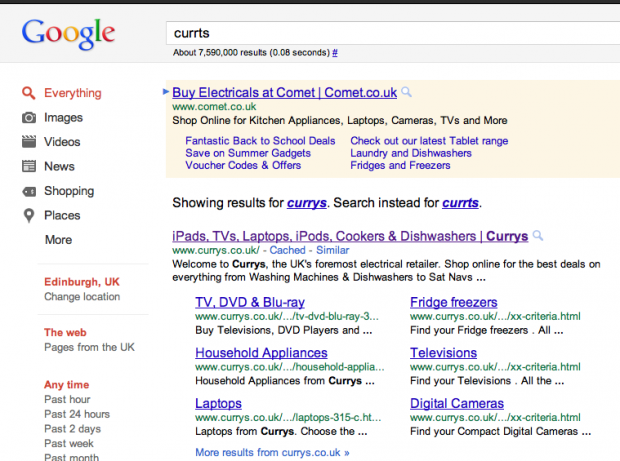The image size is (620, 461).
Task: Open the Cached version link
Action: click(x=287, y=250)
